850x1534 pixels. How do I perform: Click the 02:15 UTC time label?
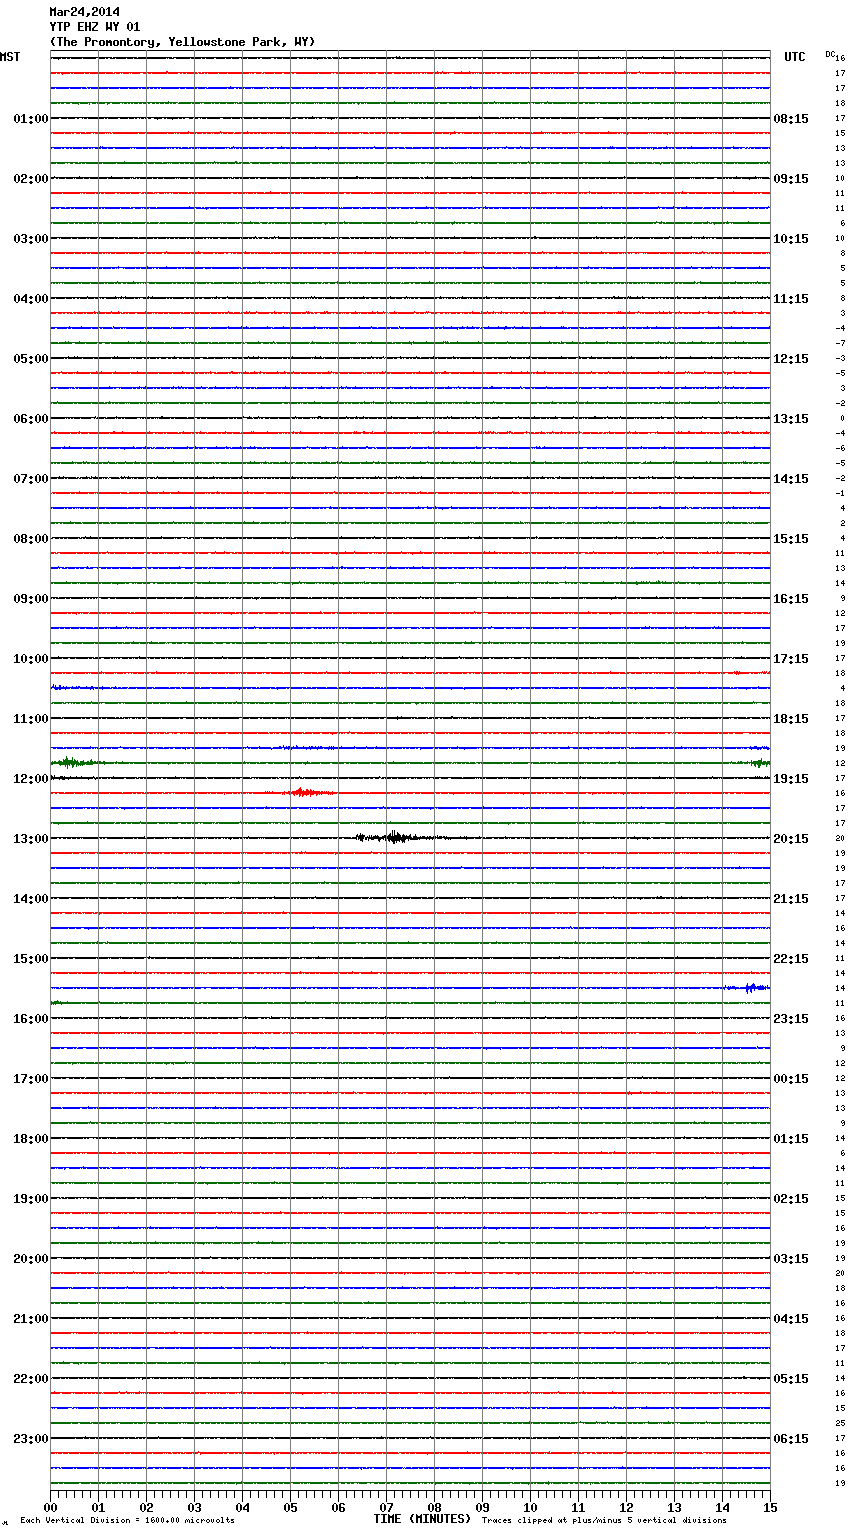[791, 1199]
